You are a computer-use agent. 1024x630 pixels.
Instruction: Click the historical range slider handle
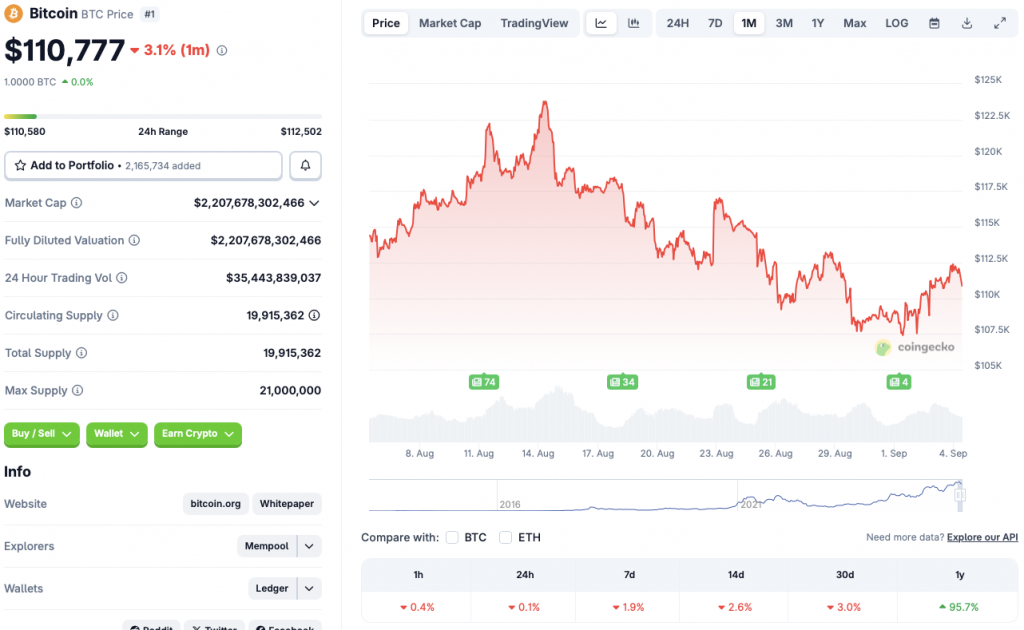pos(959,493)
